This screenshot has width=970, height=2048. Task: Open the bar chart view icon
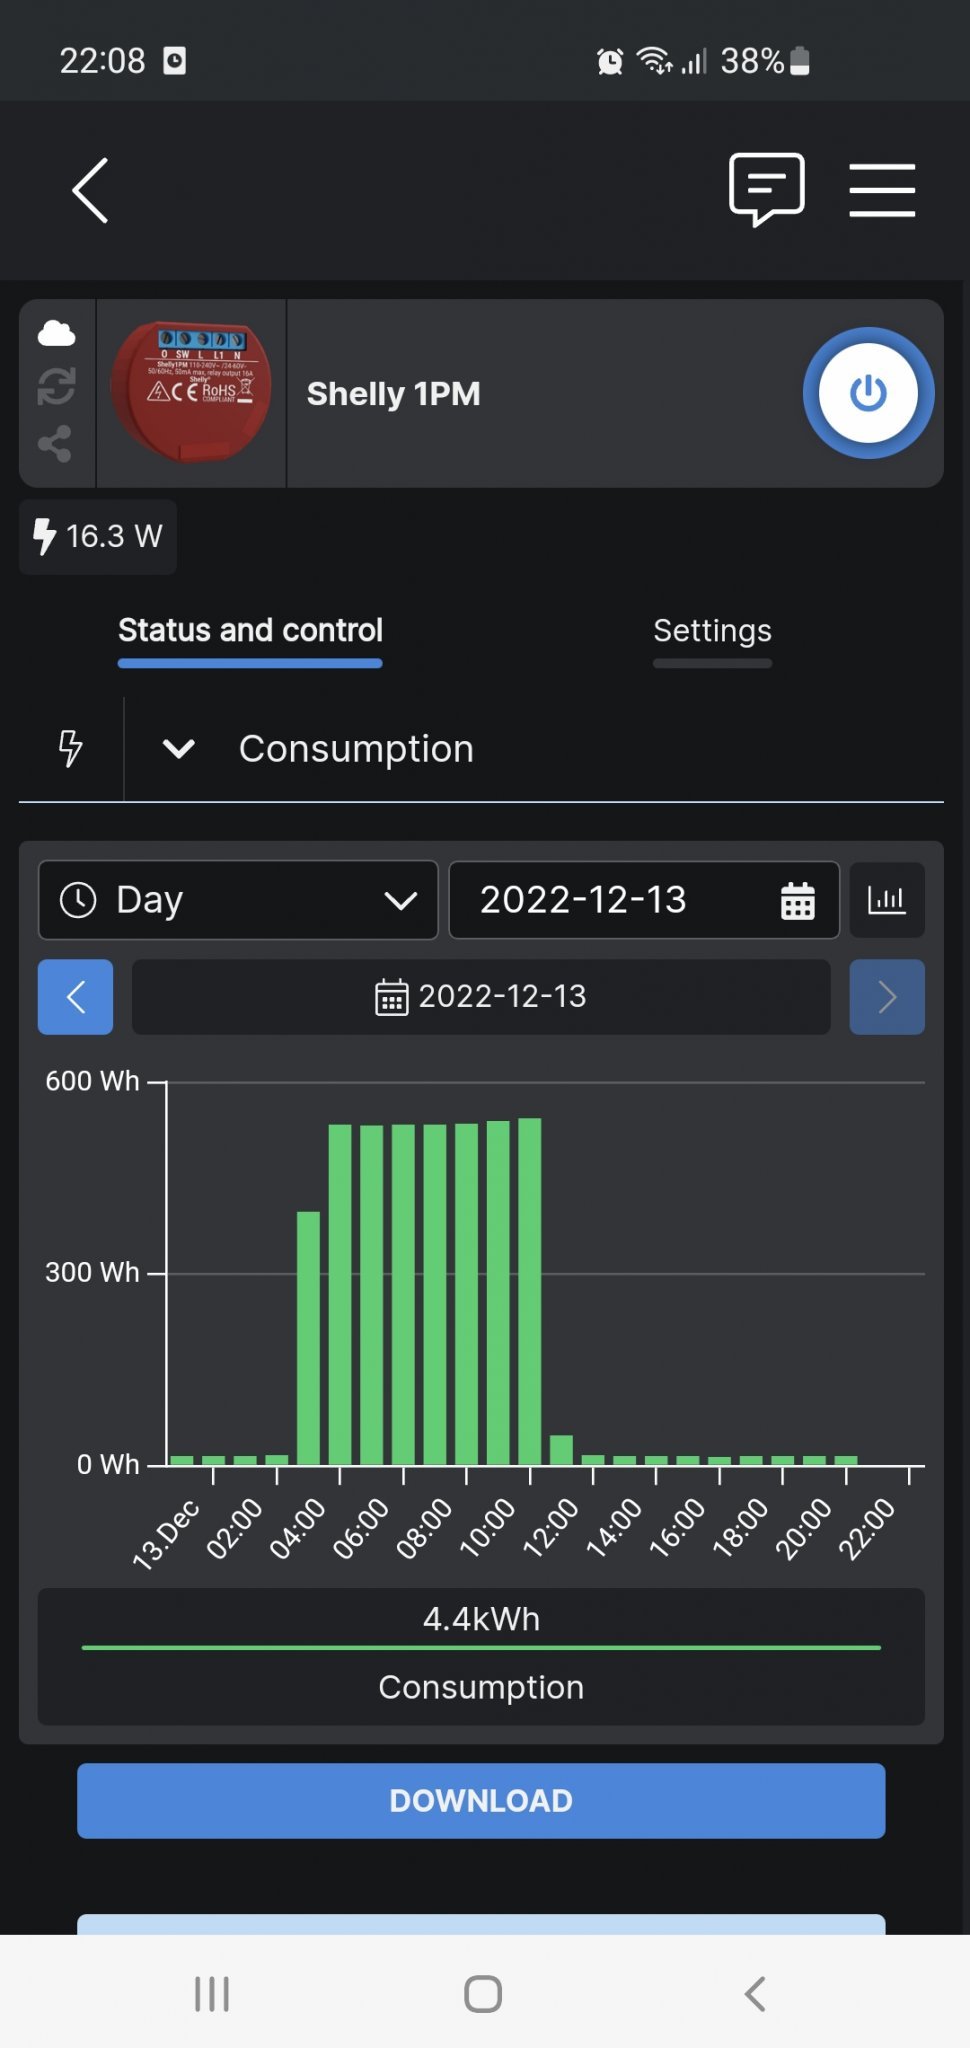(886, 900)
